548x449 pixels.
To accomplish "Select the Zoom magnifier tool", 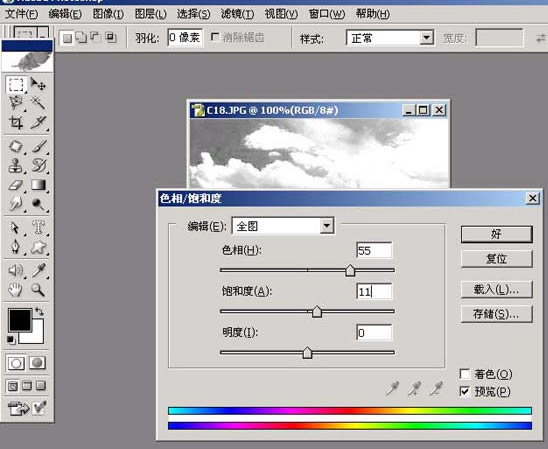I will [x=38, y=290].
